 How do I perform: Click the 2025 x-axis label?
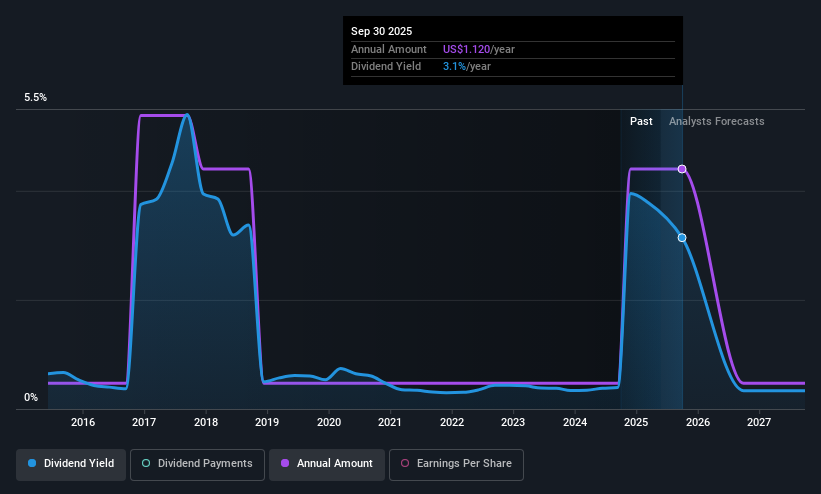(x=636, y=422)
